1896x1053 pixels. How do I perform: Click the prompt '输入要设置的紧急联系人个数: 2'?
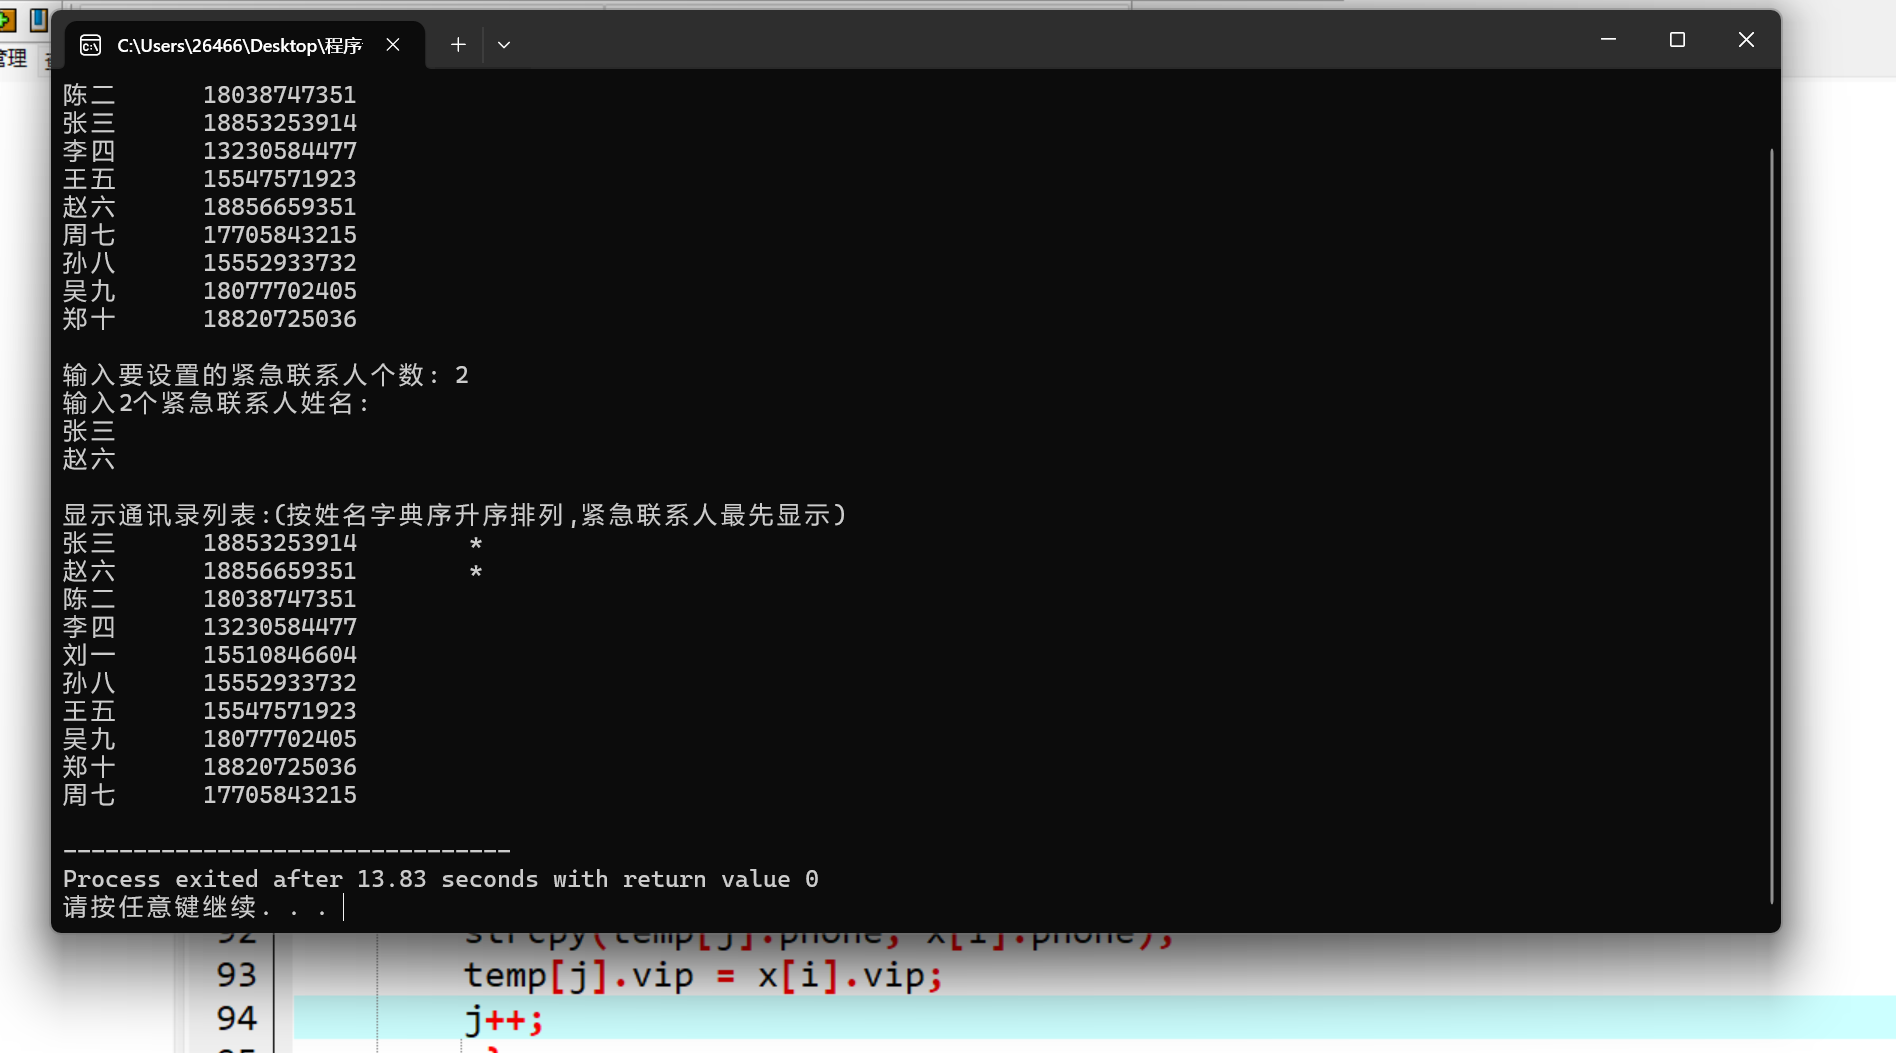click(266, 375)
